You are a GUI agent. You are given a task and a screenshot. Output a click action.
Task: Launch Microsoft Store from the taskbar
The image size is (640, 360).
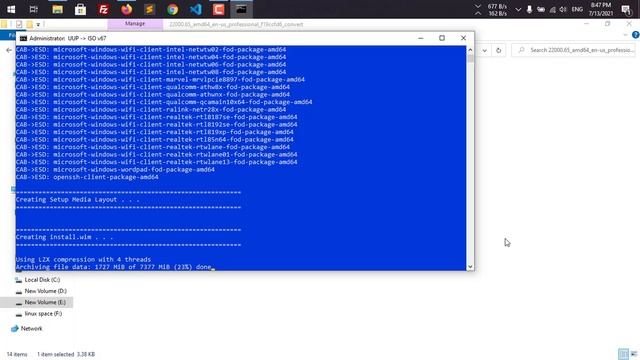[x=80, y=9]
